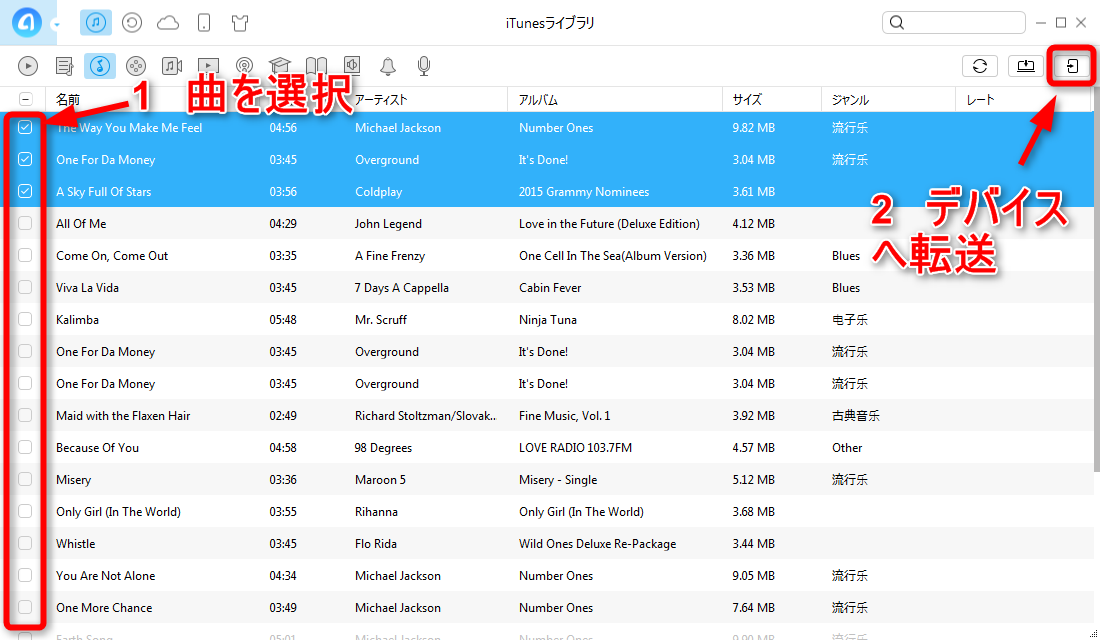This screenshot has width=1100, height=640.
Task: Click the AnyTrans logo icon
Action: (27, 22)
